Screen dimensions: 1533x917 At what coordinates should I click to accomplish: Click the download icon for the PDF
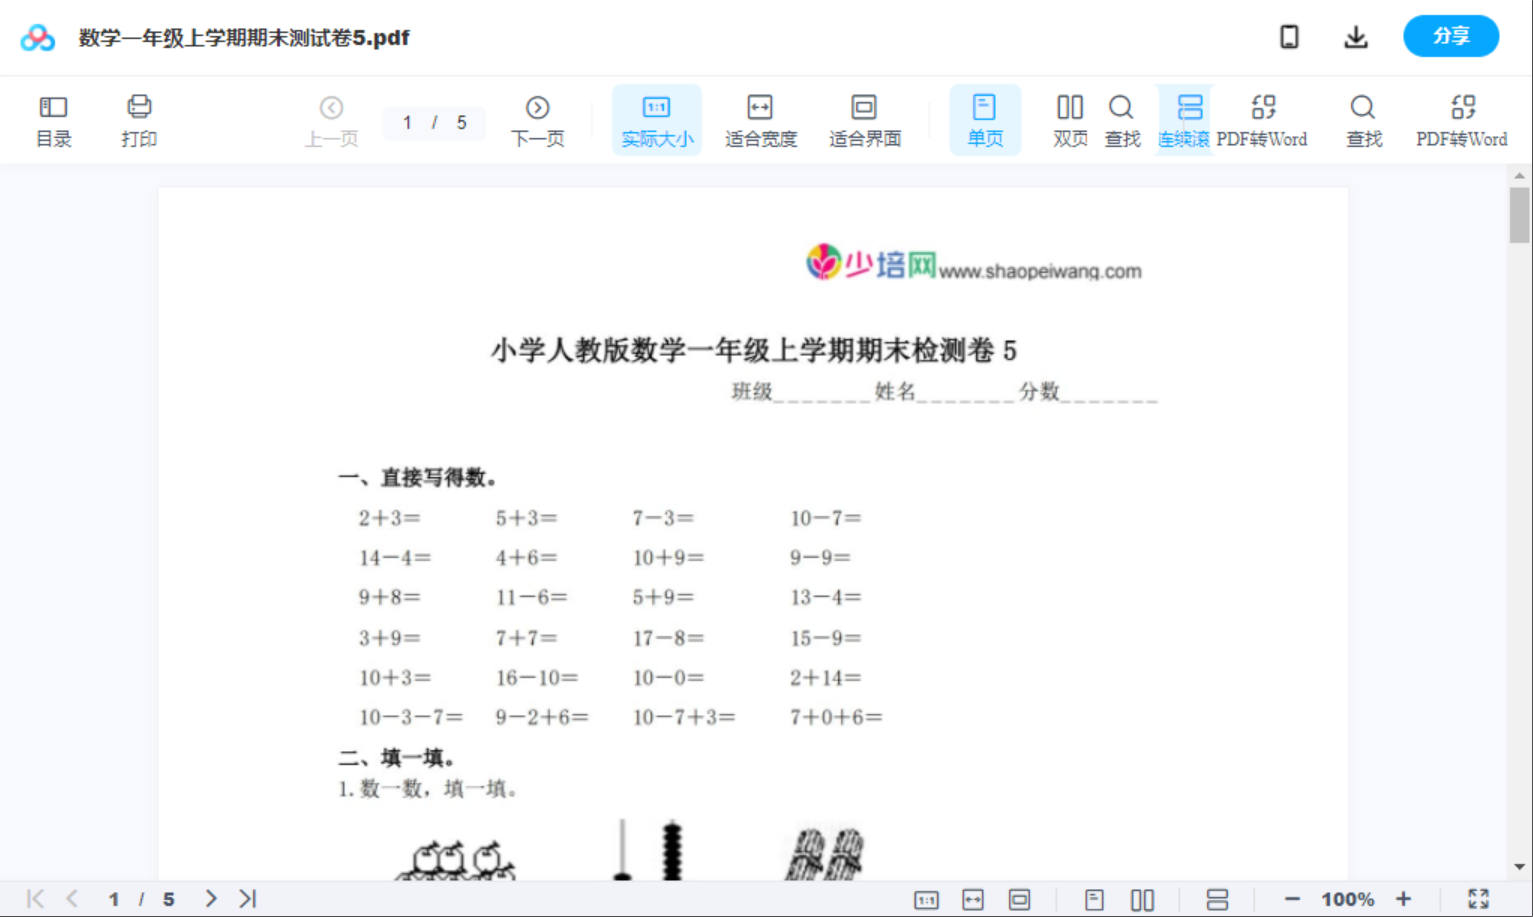(1355, 36)
